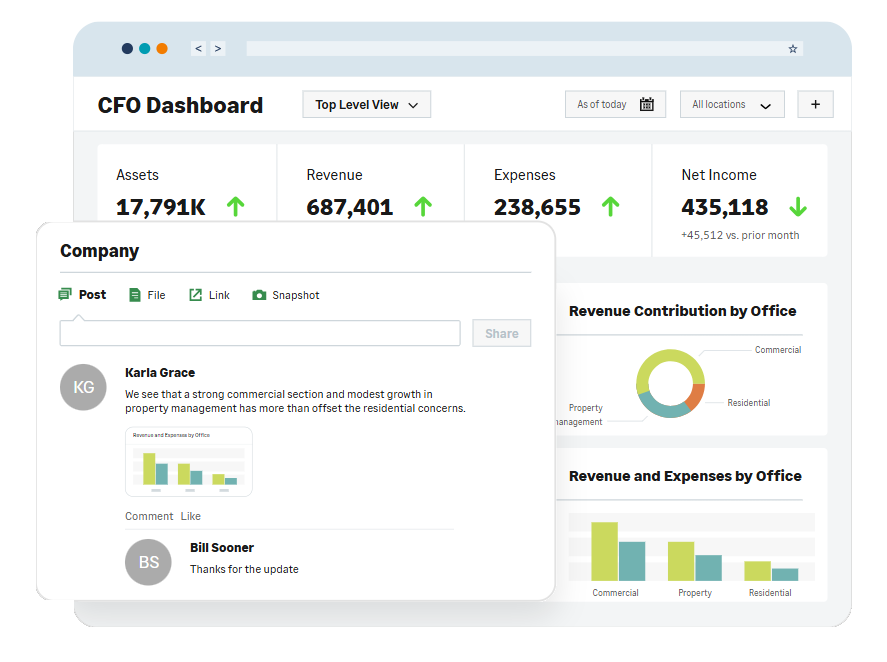Click the Share button
Viewport: 887px width, 662px height.
501,333
